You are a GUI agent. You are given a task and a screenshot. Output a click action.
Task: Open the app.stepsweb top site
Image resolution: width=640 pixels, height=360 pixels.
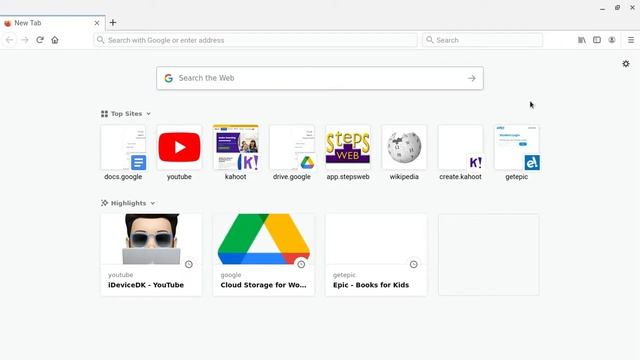click(x=348, y=153)
